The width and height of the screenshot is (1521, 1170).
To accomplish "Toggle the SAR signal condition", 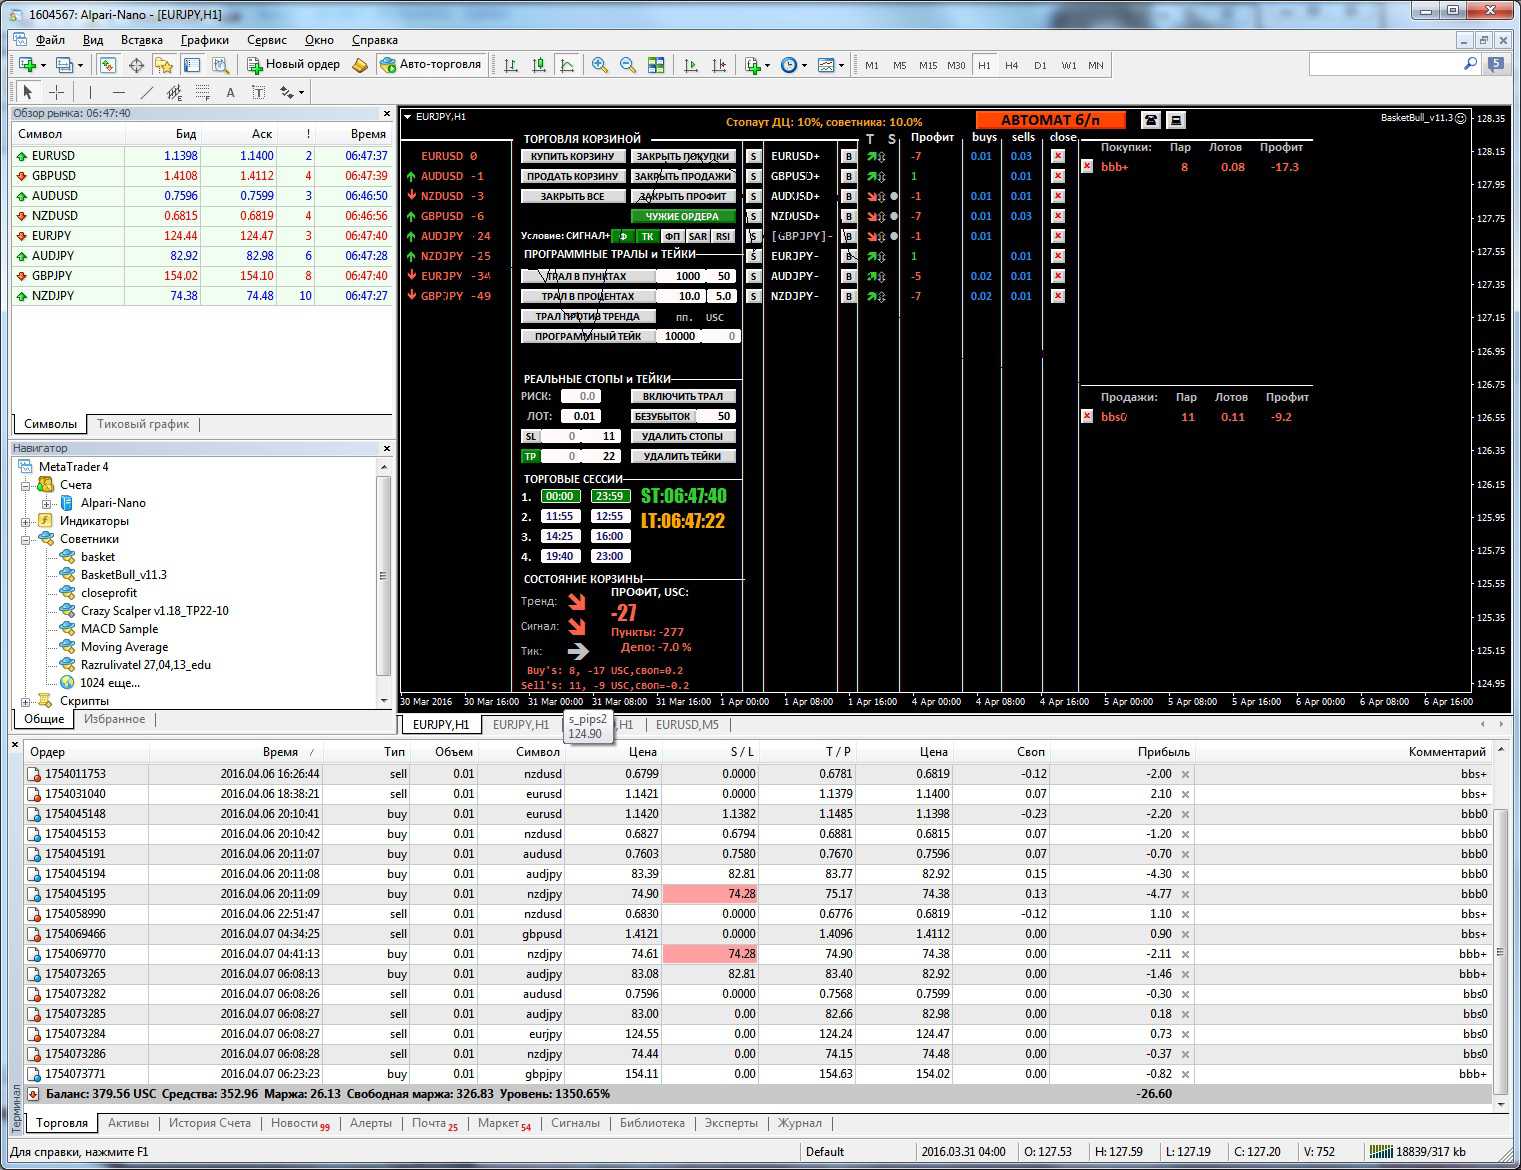I will (698, 236).
